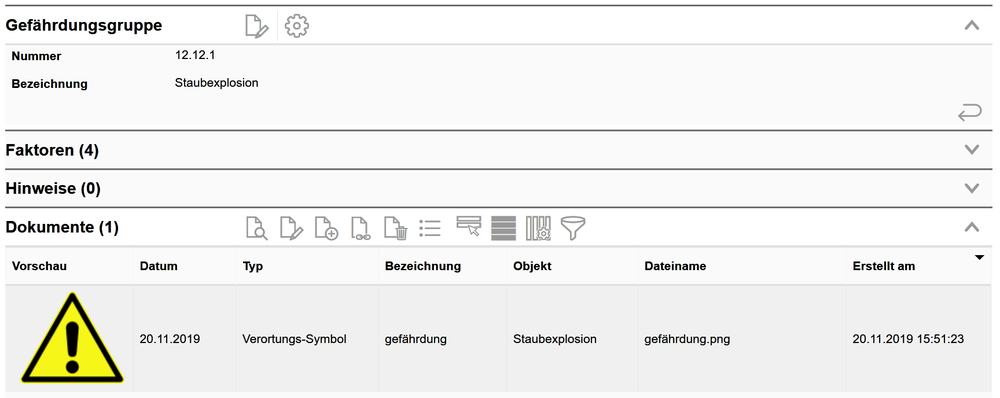Open table column menu arrow near Erstellt am

click(x=979, y=257)
